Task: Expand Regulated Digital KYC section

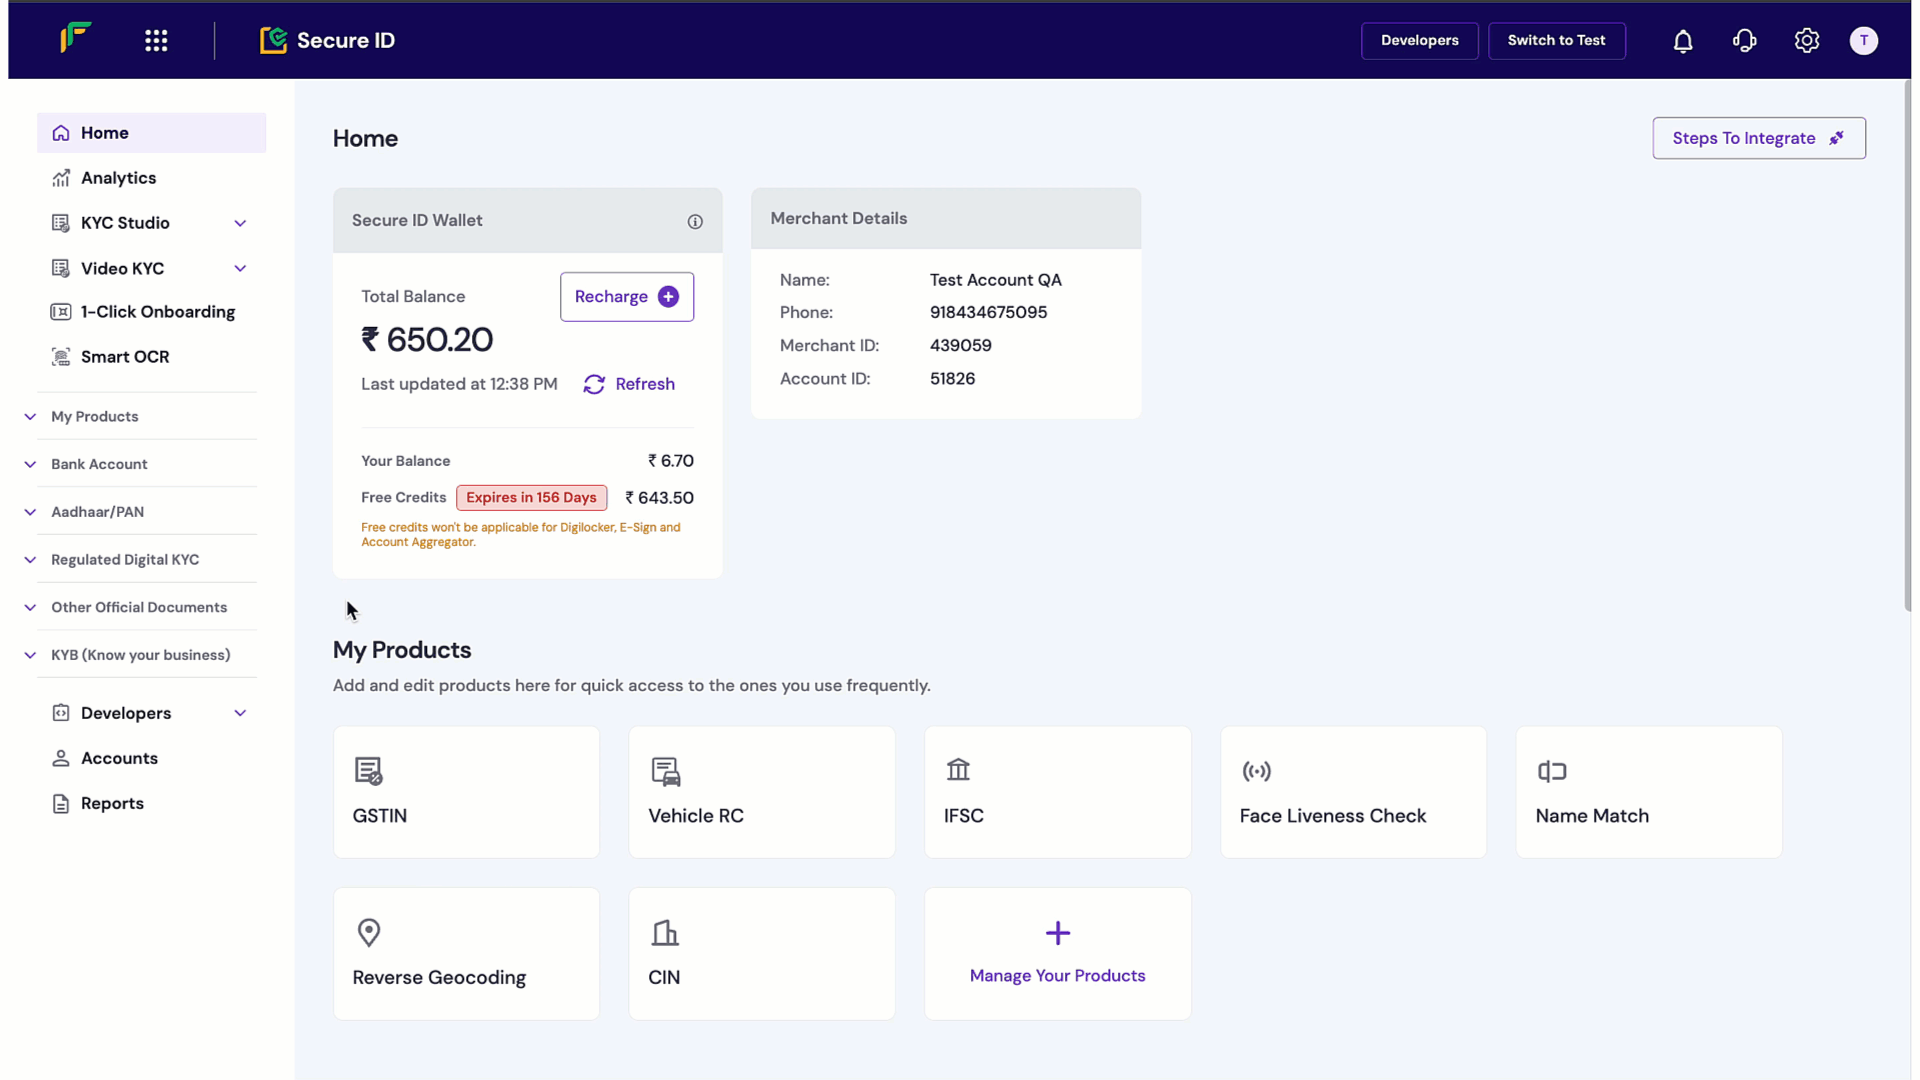Action: 124,560
